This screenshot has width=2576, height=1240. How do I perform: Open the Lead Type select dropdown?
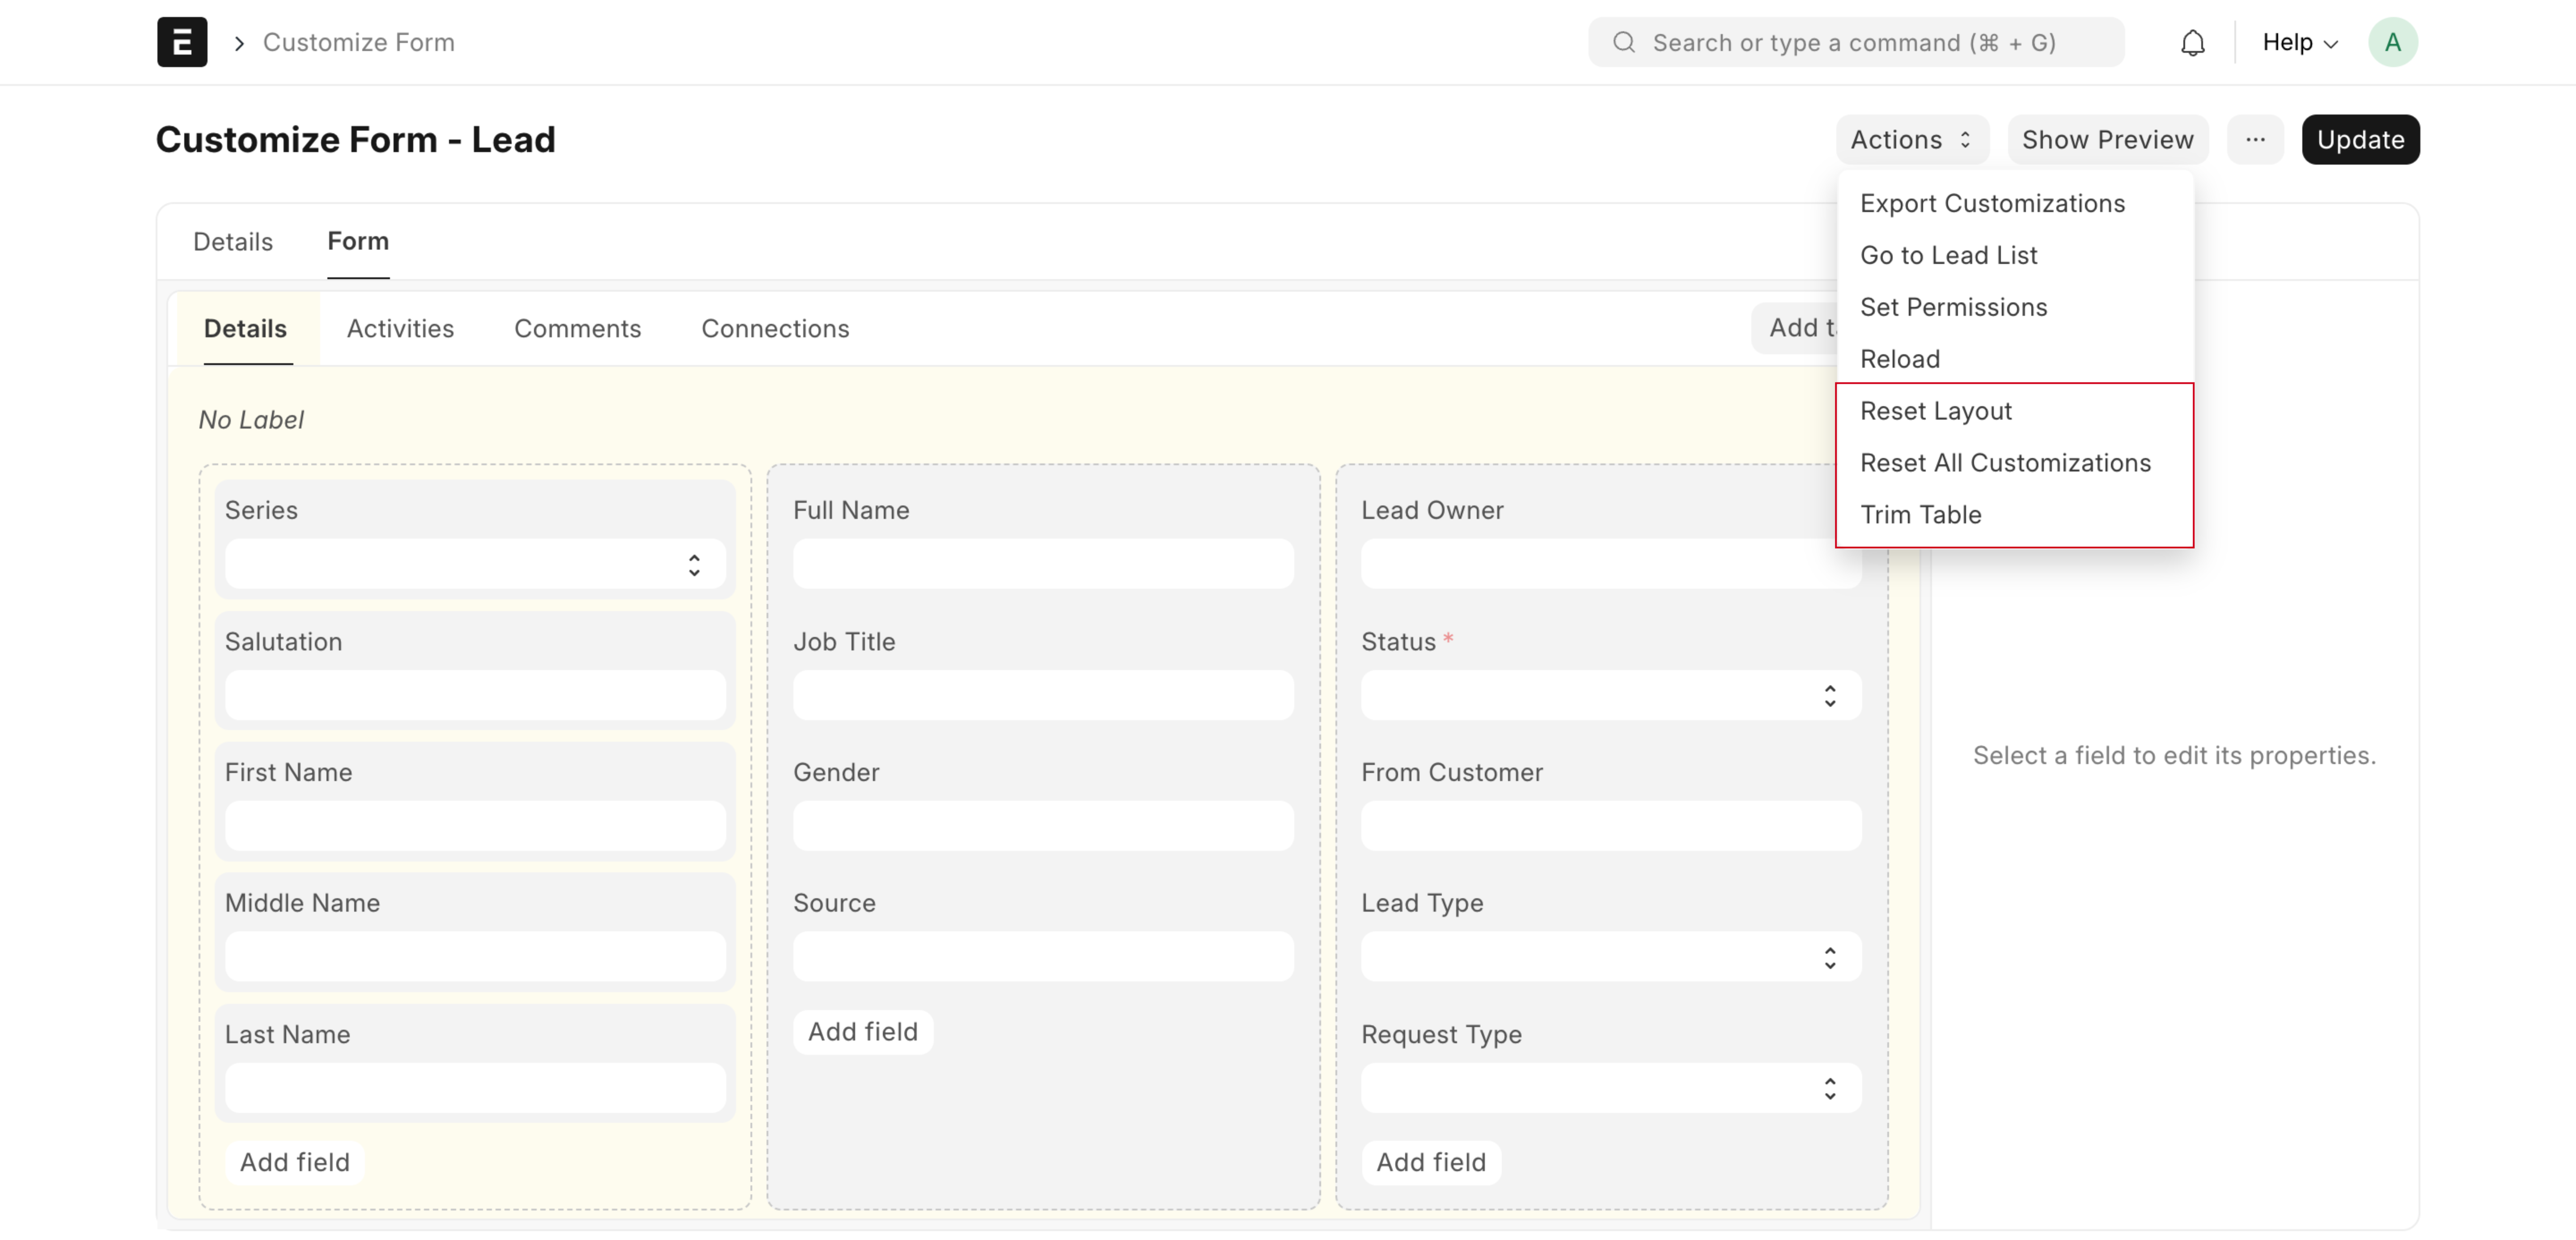1610,957
